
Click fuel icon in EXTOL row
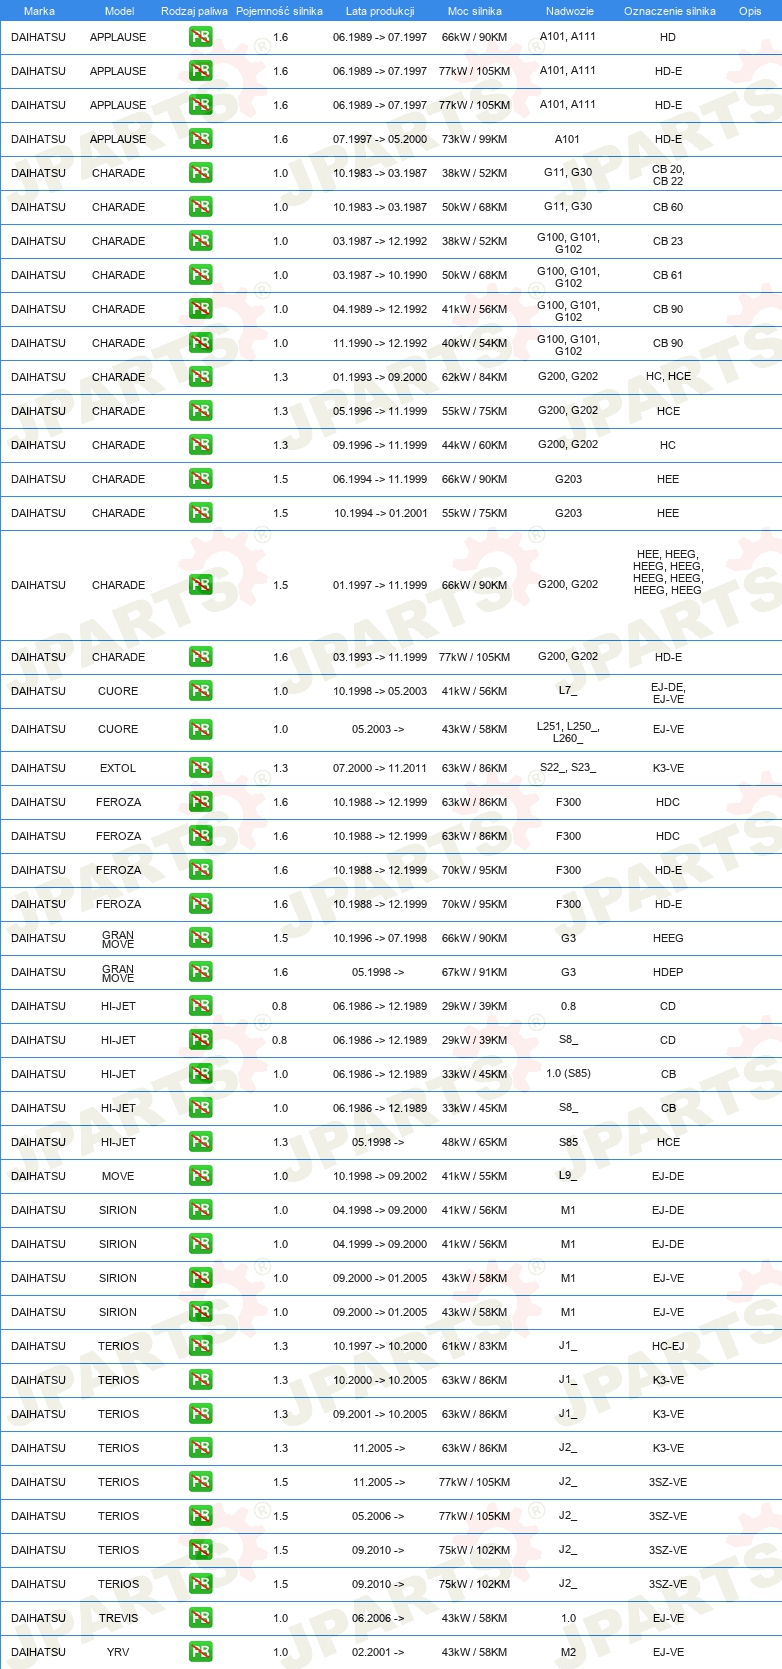[200, 768]
